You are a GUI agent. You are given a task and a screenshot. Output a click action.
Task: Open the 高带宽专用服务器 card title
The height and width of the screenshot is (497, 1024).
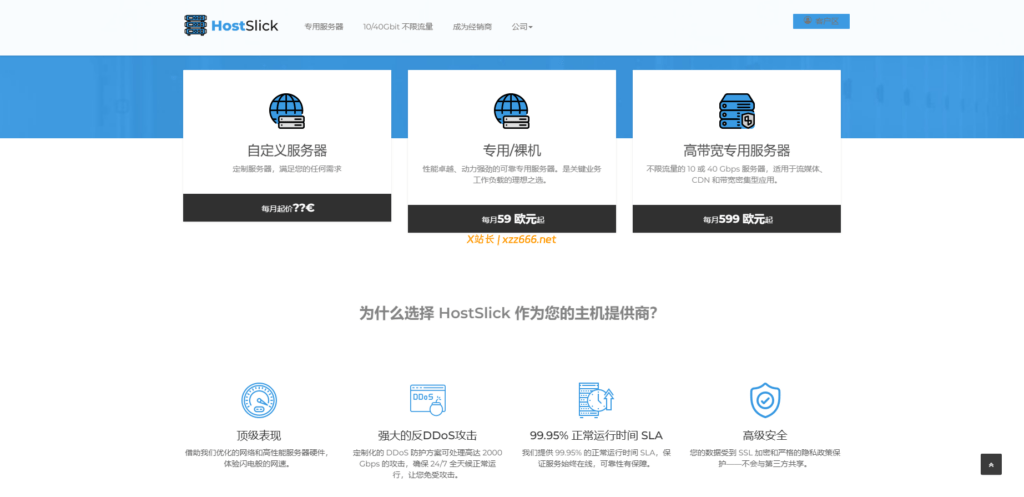(x=737, y=150)
